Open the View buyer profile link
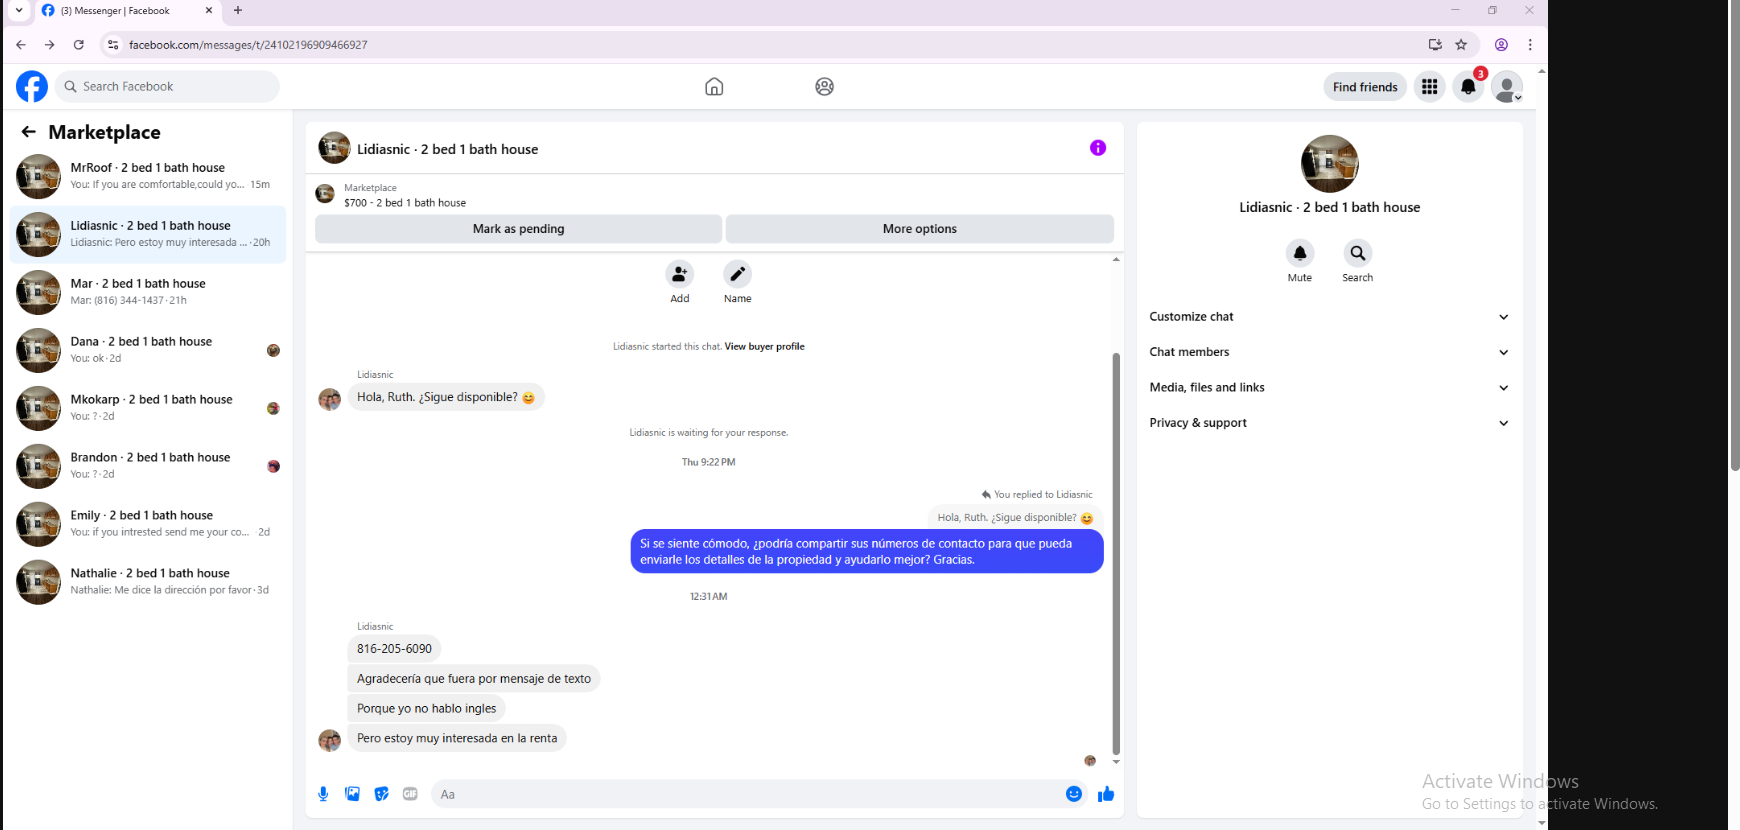1740x830 pixels. point(764,347)
